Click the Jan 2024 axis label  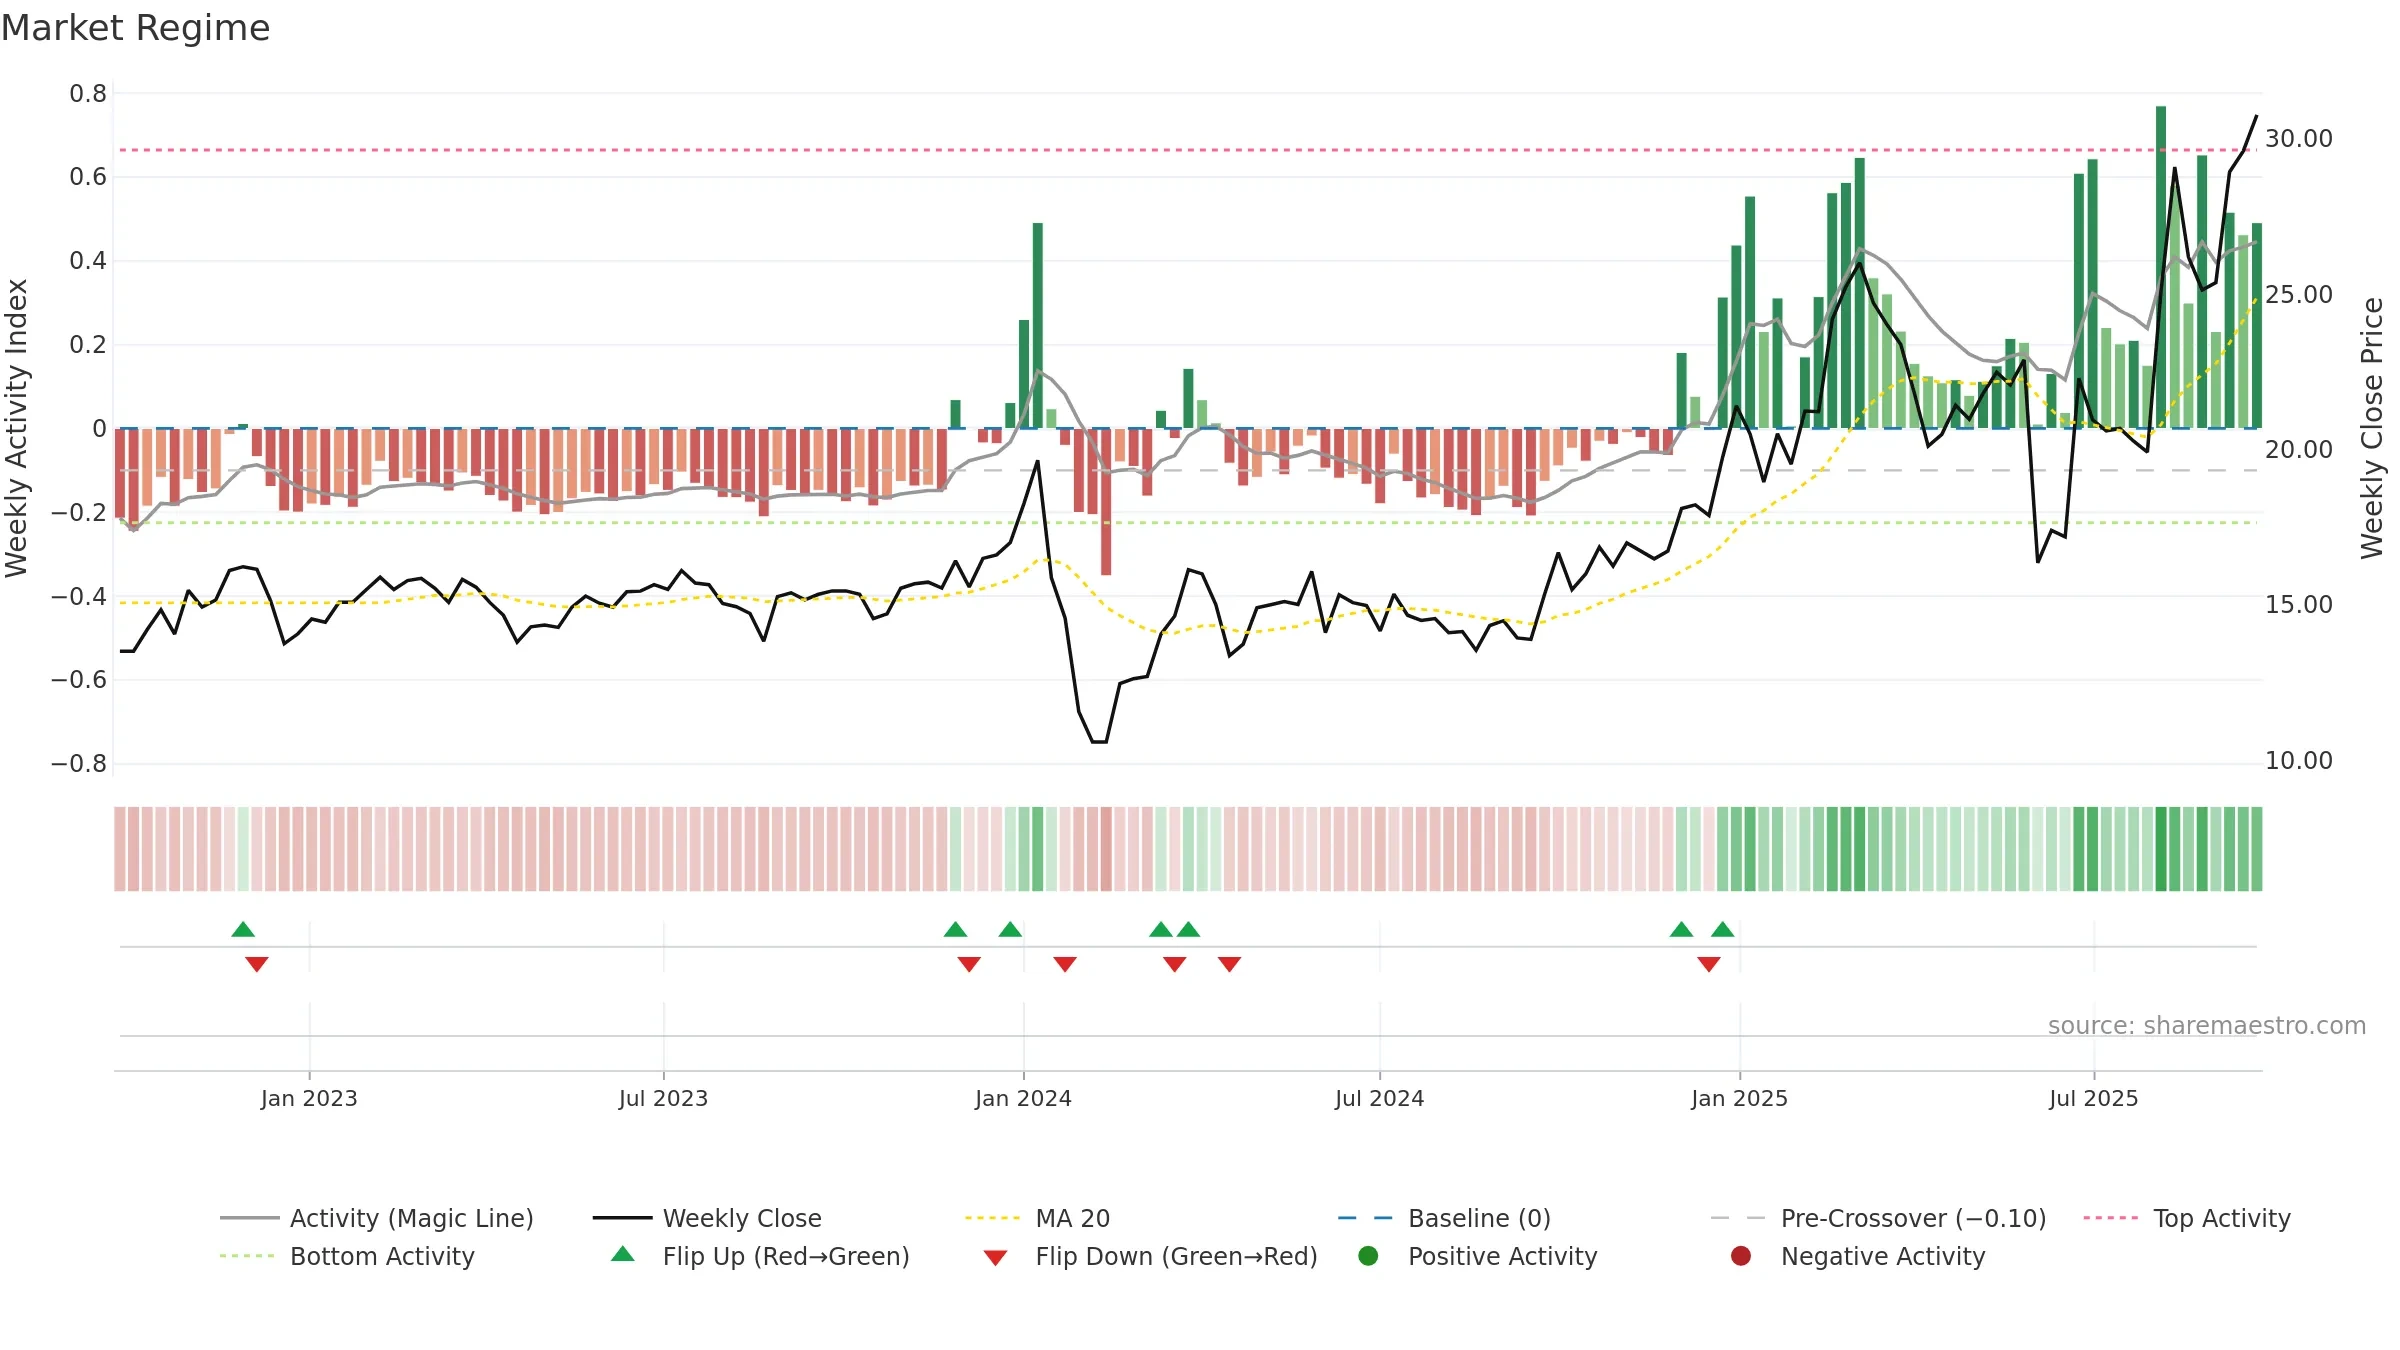pyautogui.click(x=1023, y=1098)
